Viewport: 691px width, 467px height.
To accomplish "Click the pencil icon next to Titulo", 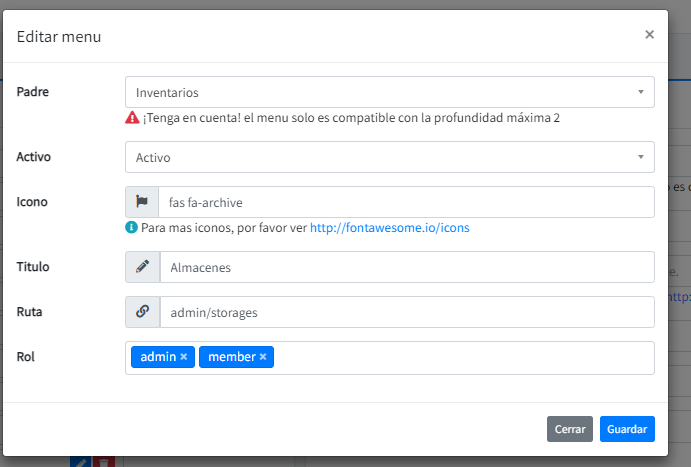I will tap(142, 267).
